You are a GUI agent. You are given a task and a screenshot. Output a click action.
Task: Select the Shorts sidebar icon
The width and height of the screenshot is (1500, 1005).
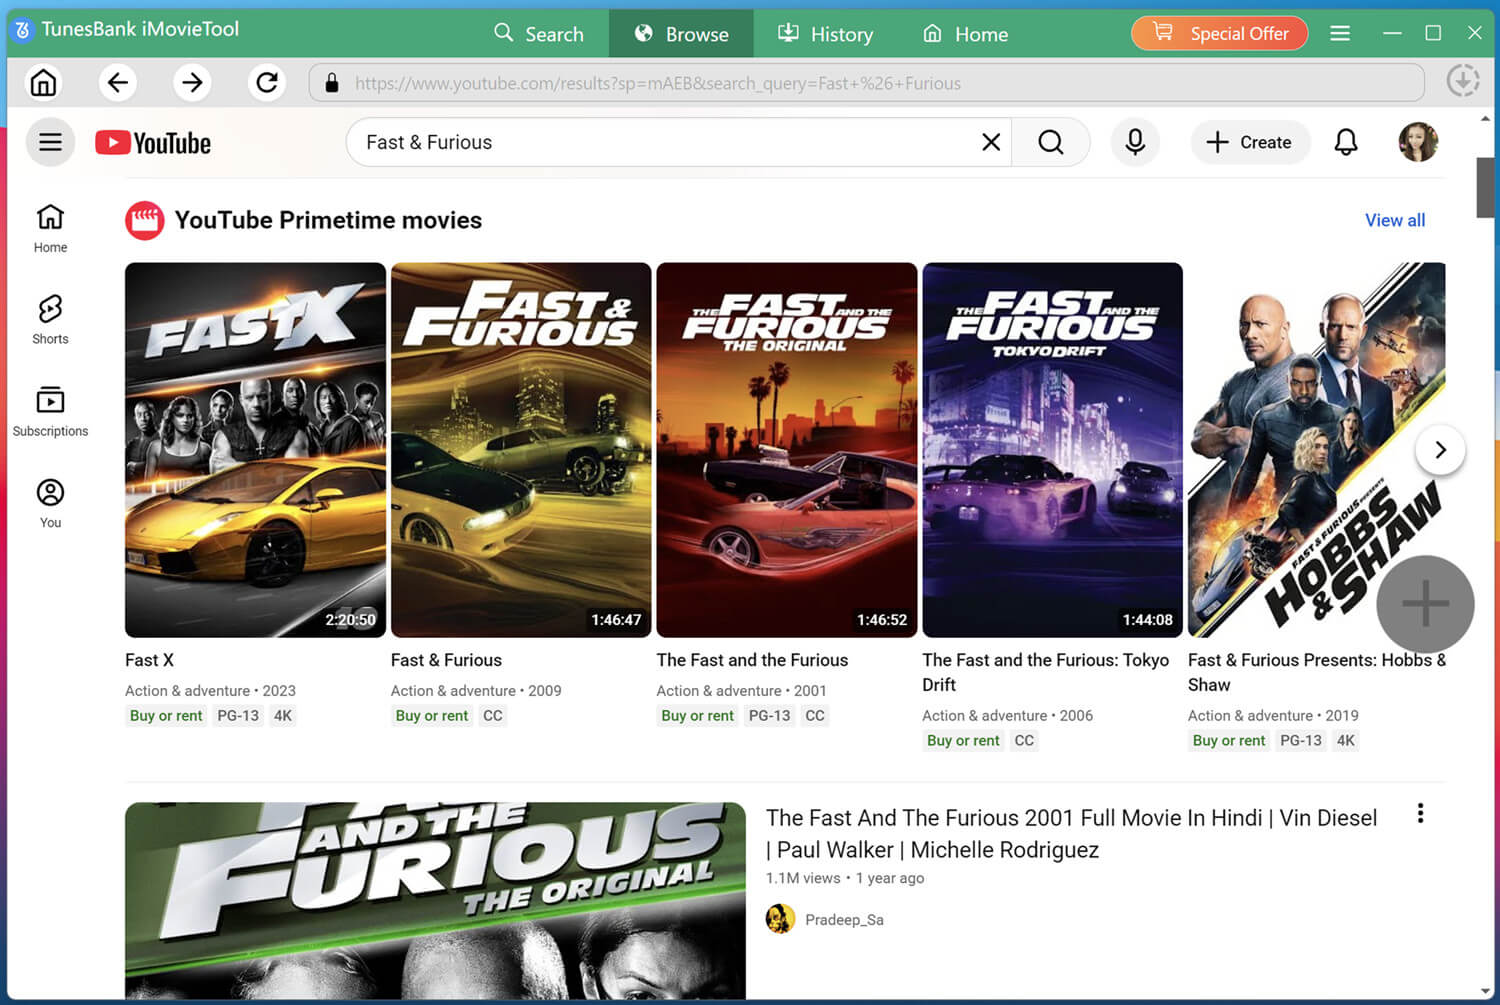pyautogui.click(x=49, y=318)
